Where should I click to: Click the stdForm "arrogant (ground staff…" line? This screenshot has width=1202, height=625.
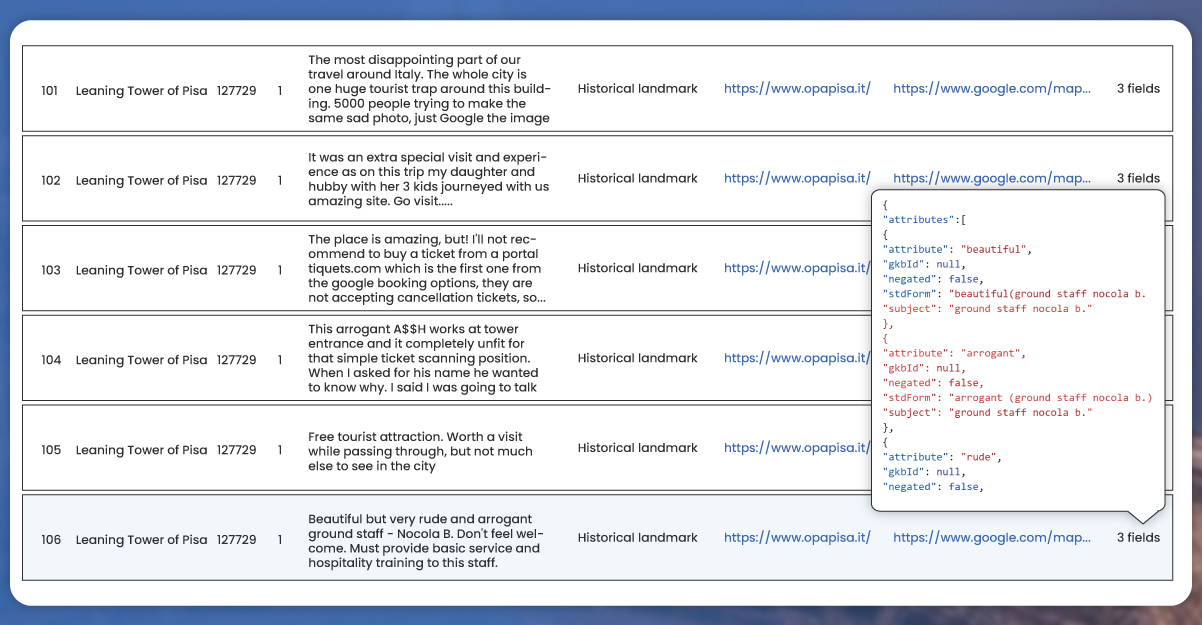1017,398
